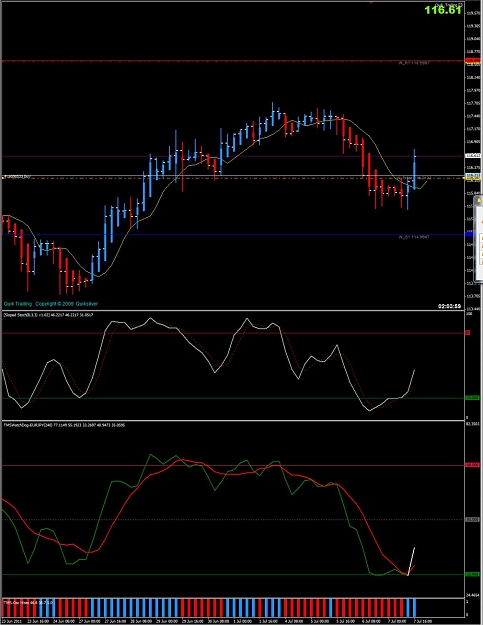This screenshot has height=625, width=483.
Task: Click the dotted midline in TMSWatchDog pane
Action: [x=232, y=519]
